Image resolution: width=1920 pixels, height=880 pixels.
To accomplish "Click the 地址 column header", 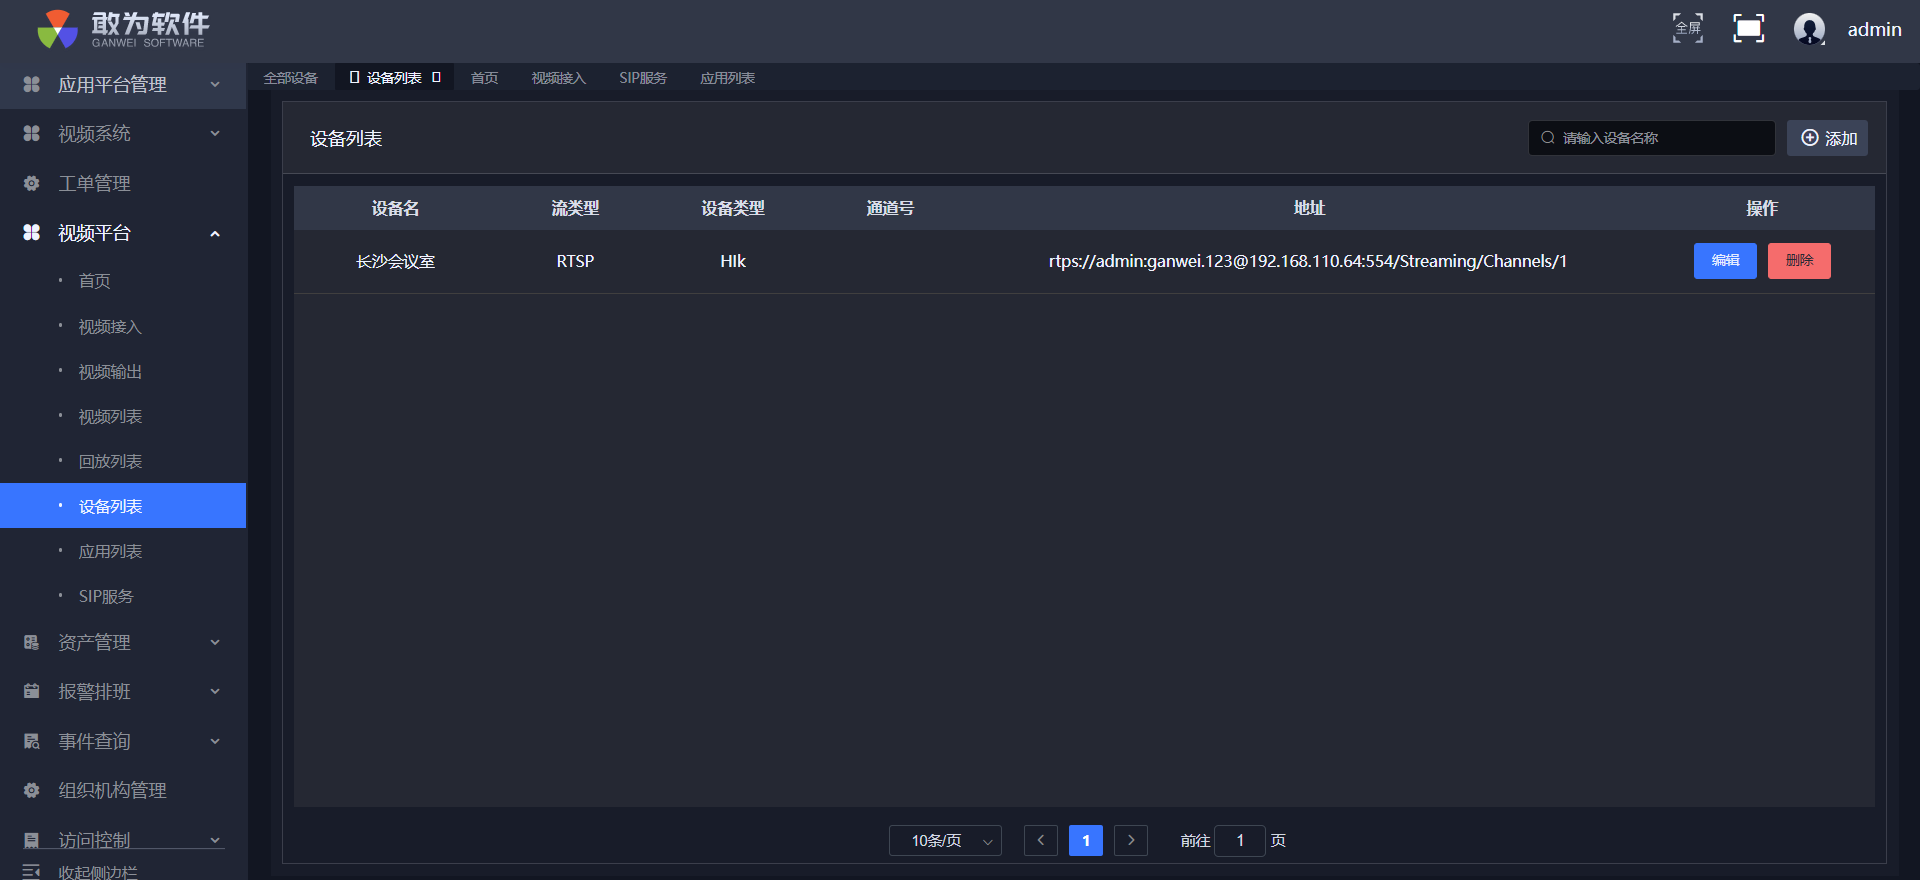I will coord(1309,208).
